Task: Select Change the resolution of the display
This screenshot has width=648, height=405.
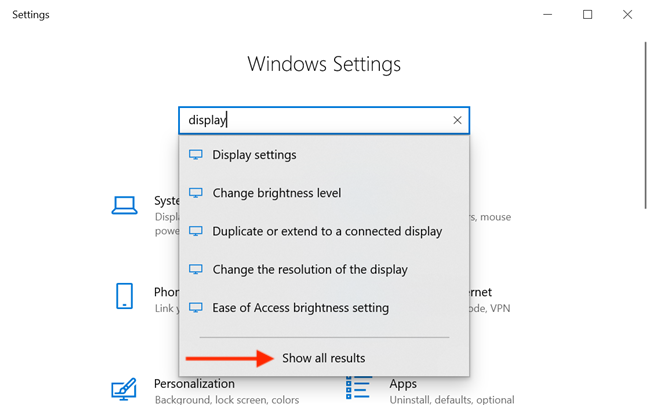Action: pos(324,269)
